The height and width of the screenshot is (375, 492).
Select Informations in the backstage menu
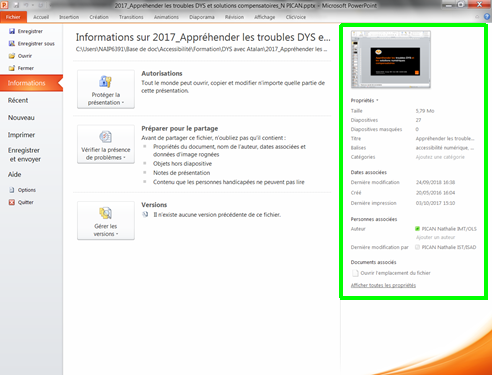coord(31,83)
